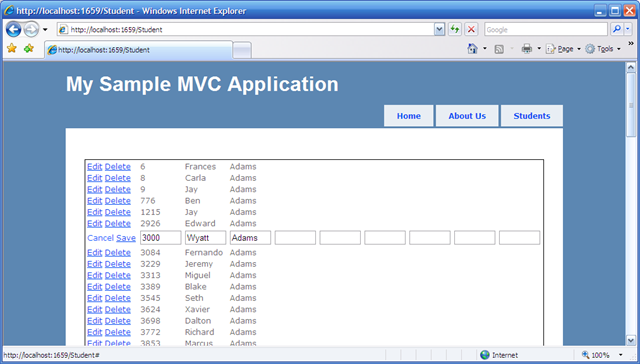640x364 pixels.
Task: Click the red Stop loading icon
Action: 471,29
